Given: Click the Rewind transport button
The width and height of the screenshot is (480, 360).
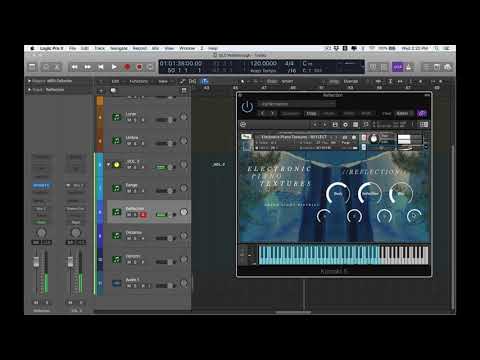Looking at the screenshot, I should point(74,67).
